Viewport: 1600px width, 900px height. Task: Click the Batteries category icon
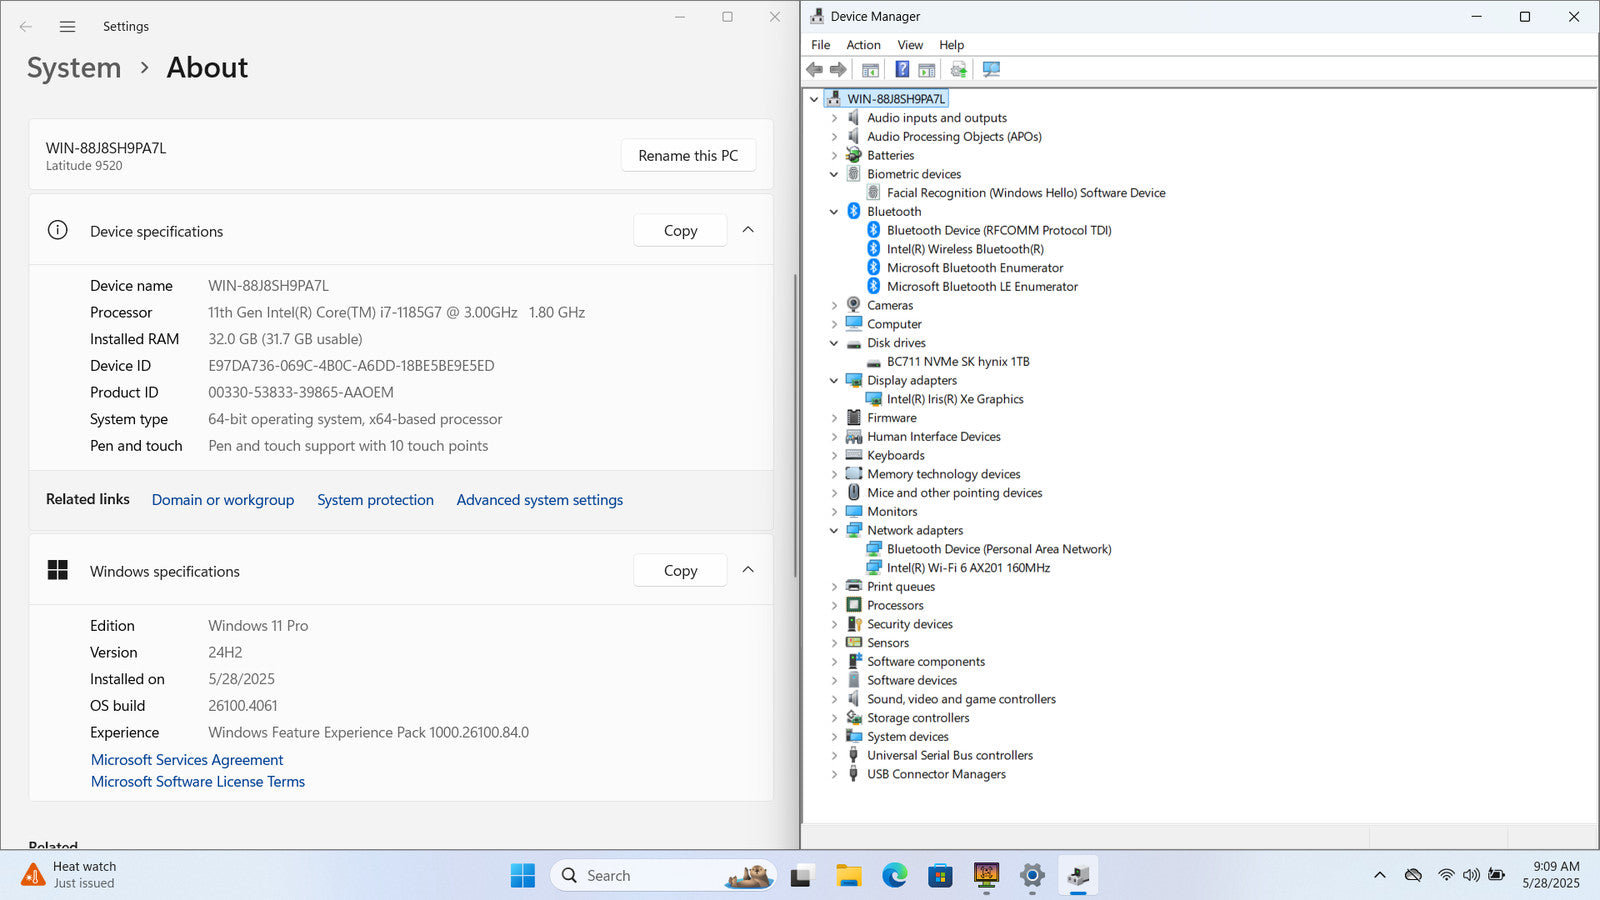point(854,155)
